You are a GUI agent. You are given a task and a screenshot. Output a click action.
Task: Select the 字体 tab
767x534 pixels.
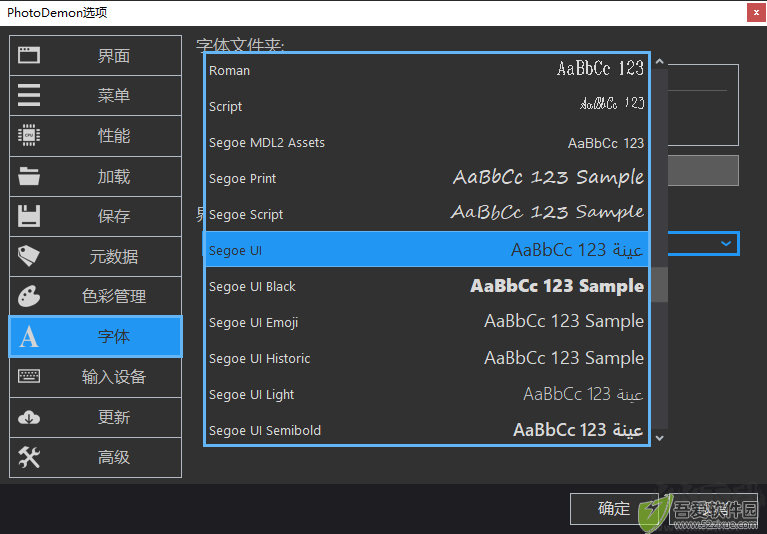click(x=95, y=336)
